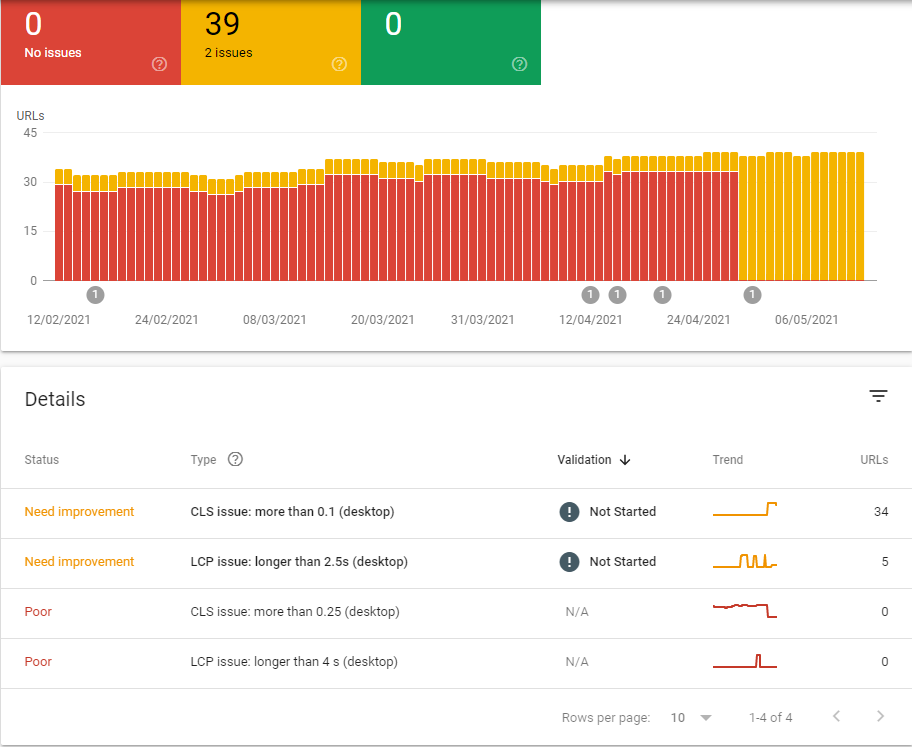Click the Trend column header
Viewport: 912px width, 747px height.
(728, 460)
